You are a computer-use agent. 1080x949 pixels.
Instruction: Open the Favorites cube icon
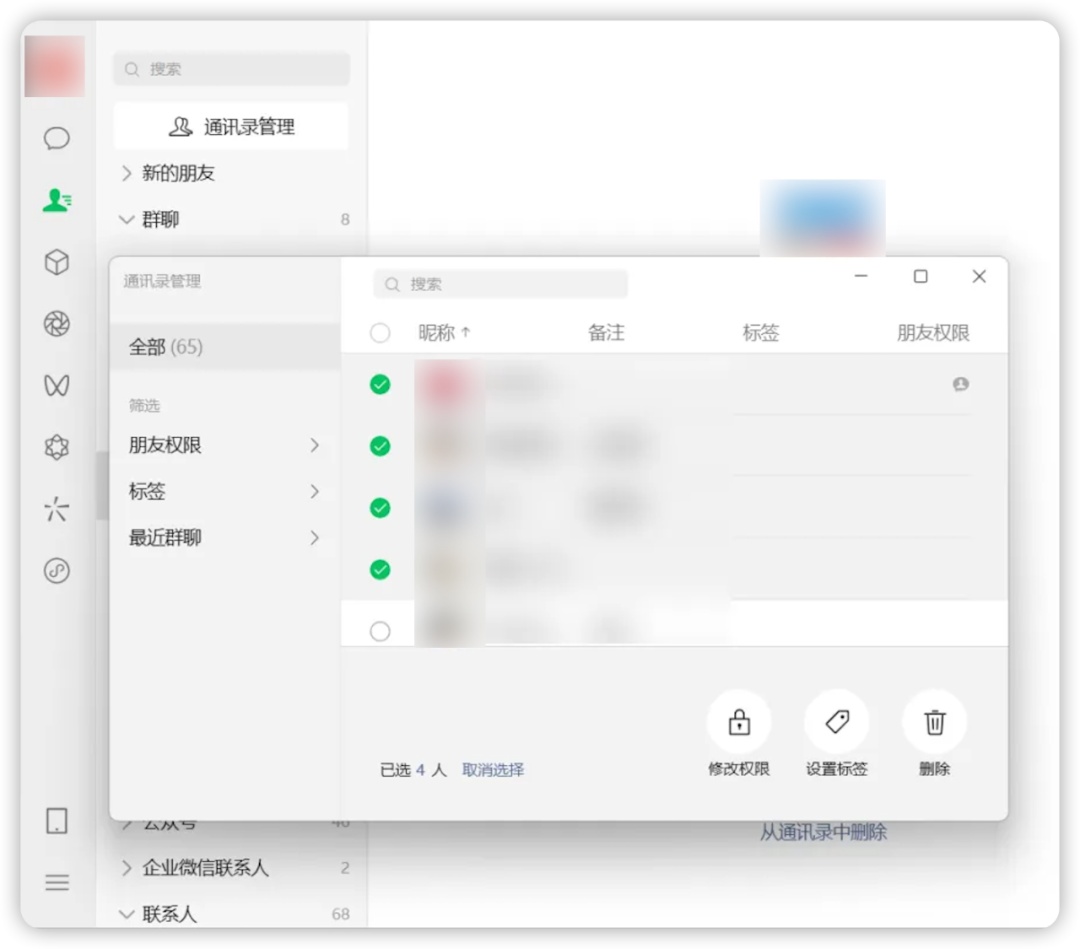[x=57, y=262]
